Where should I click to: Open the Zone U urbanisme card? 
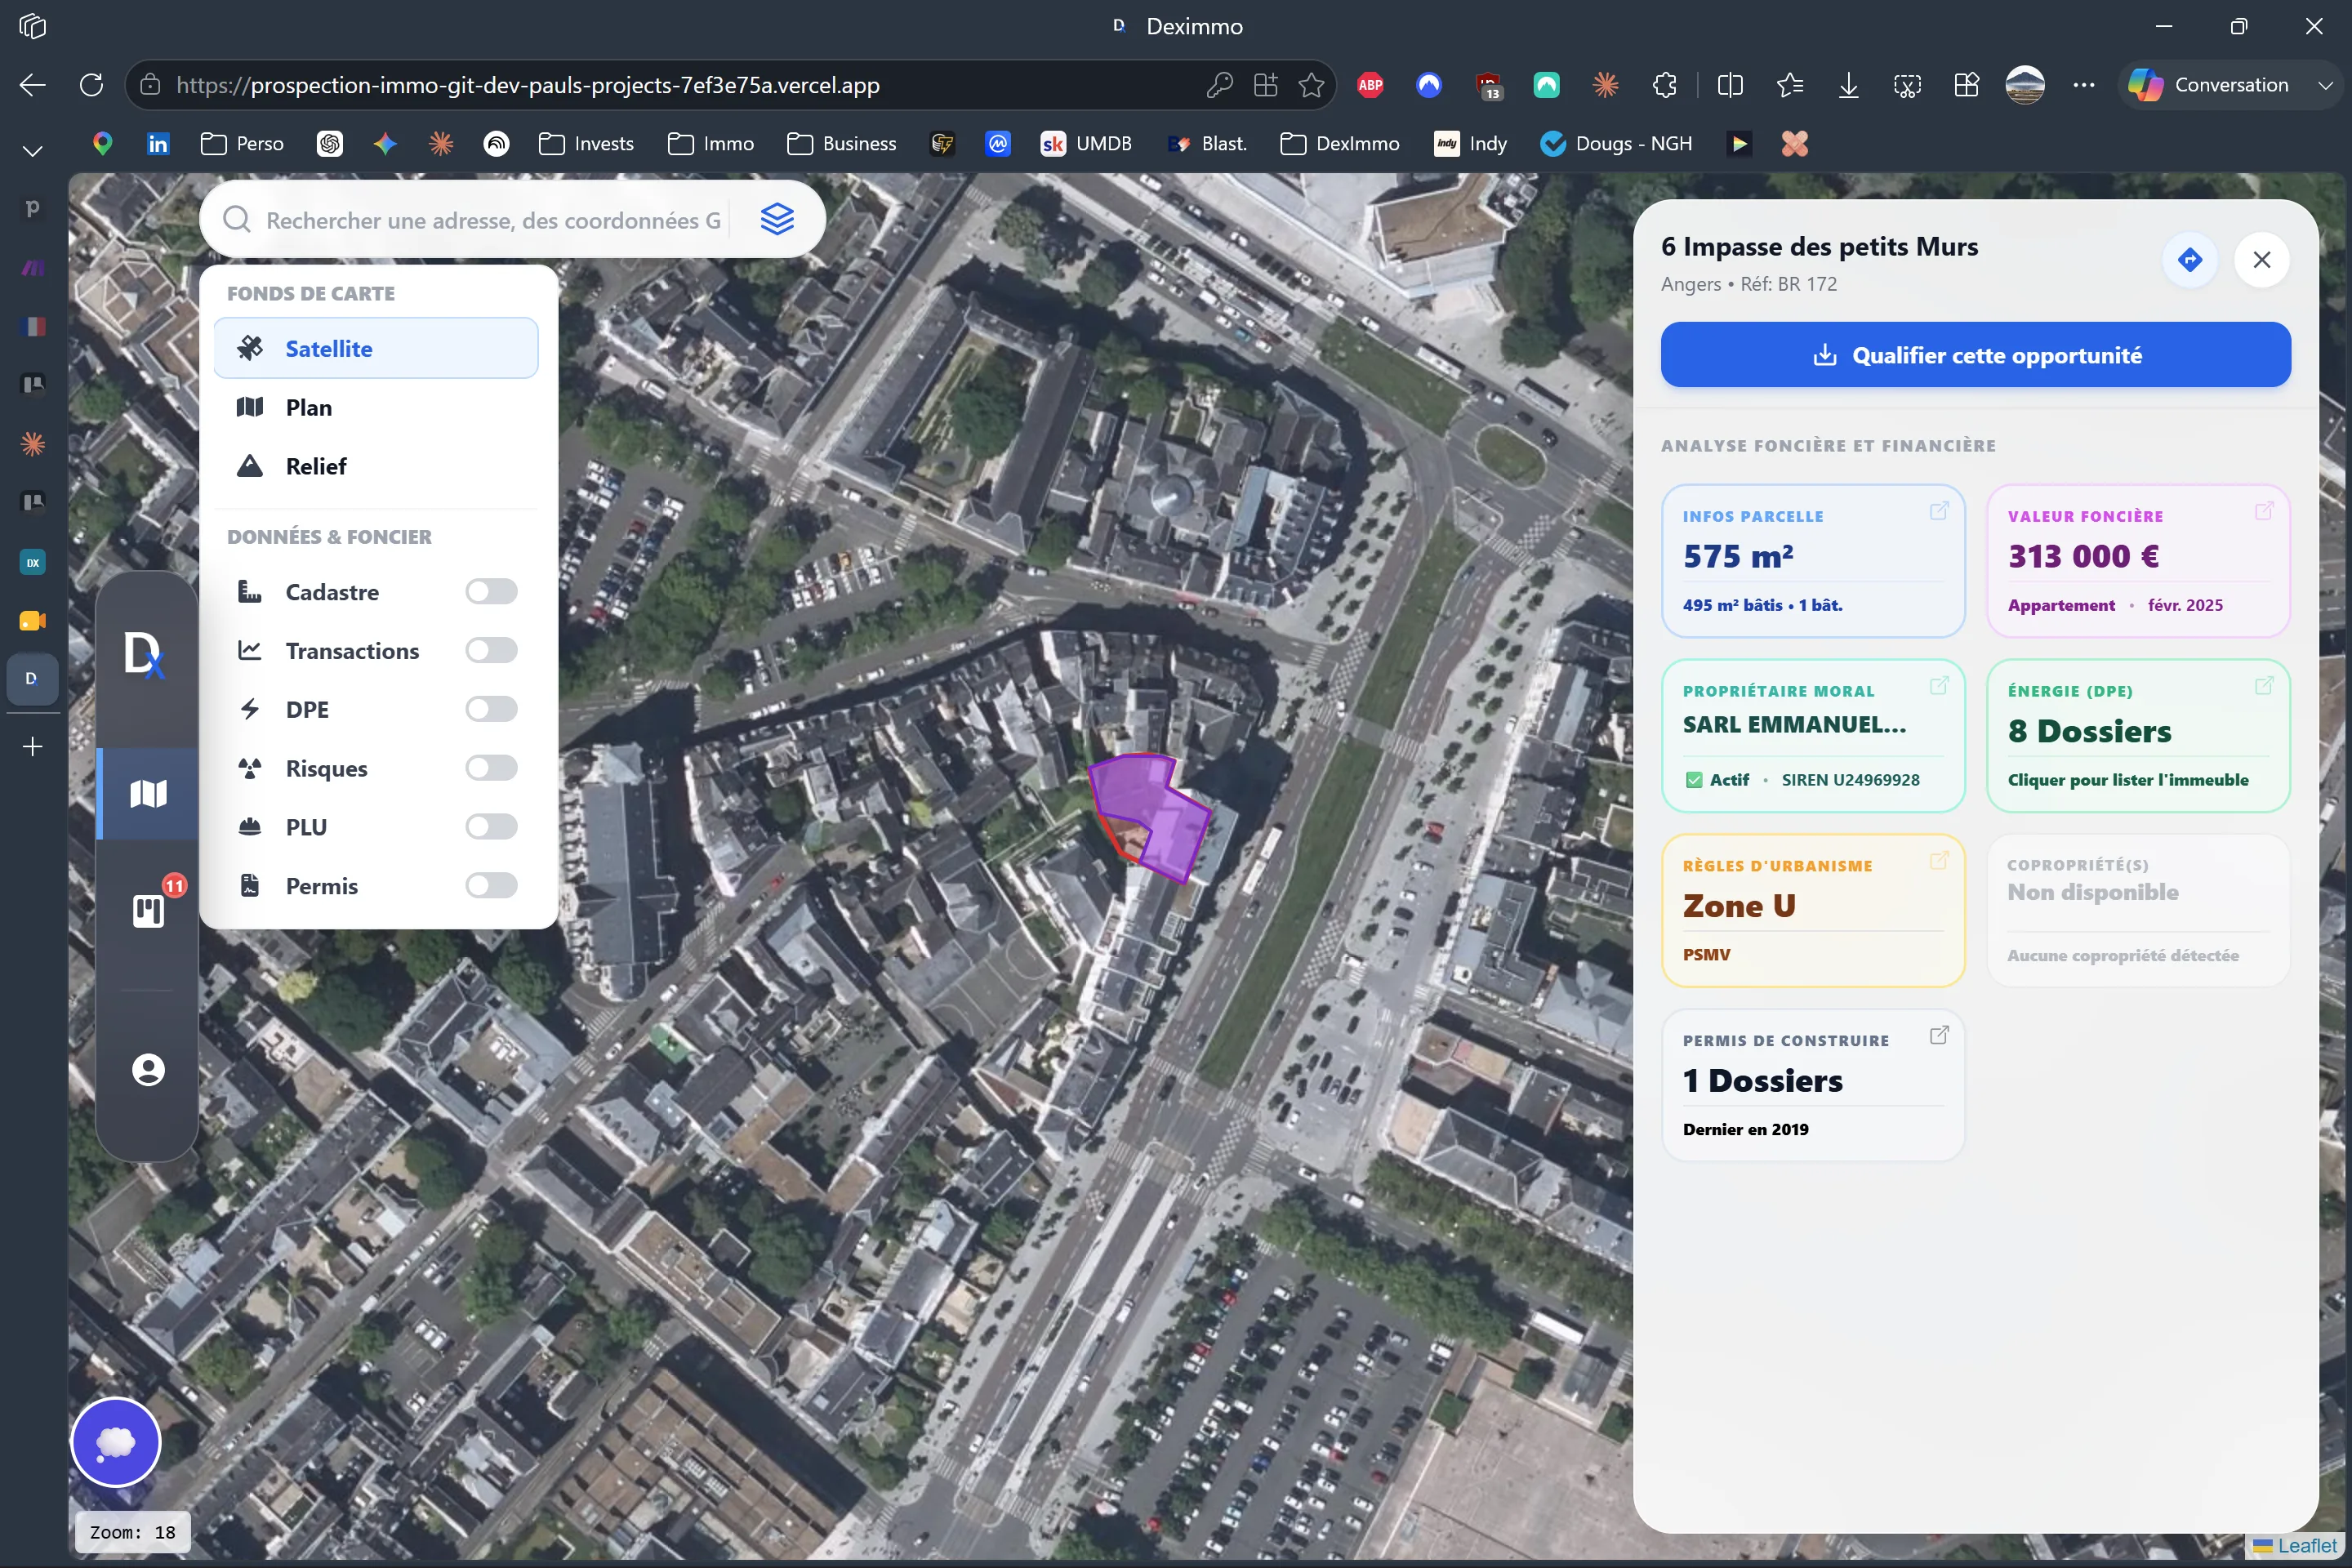1813,911
